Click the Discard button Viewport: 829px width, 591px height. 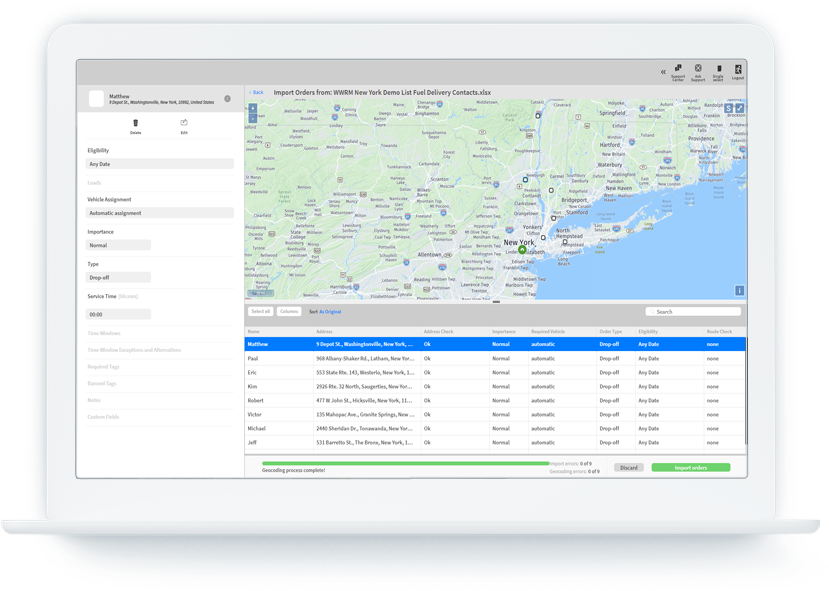coord(628,467)
